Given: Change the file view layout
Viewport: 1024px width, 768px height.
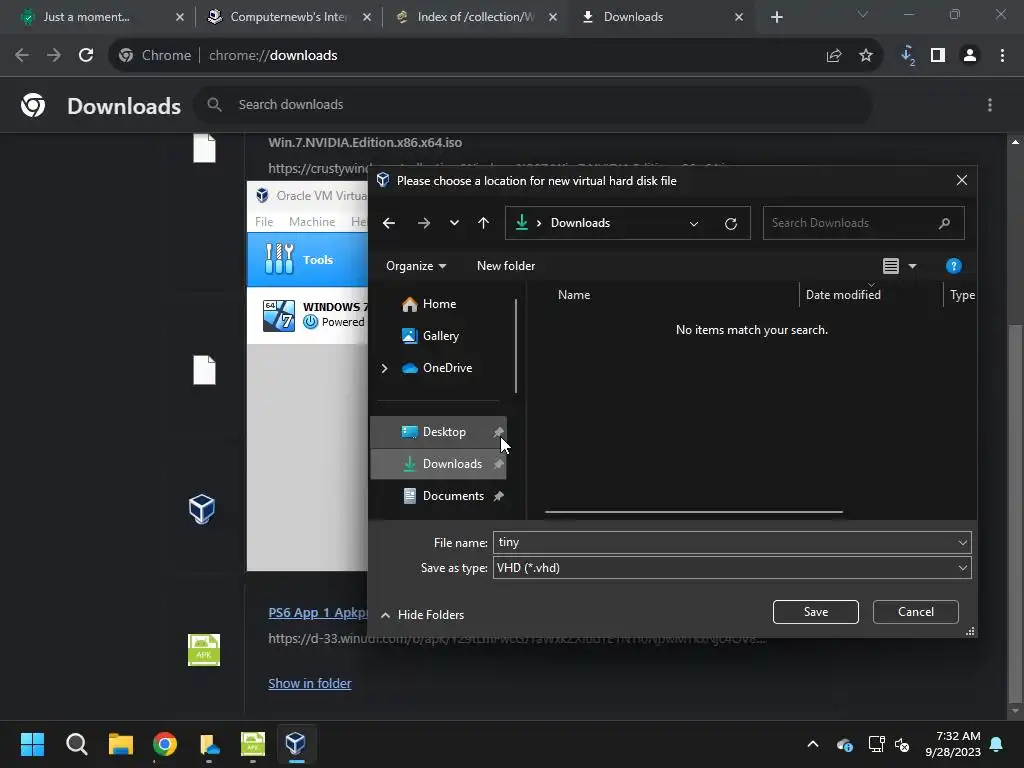Looking at the screenshot, I should pyautogui.click(x=891, y=266).
